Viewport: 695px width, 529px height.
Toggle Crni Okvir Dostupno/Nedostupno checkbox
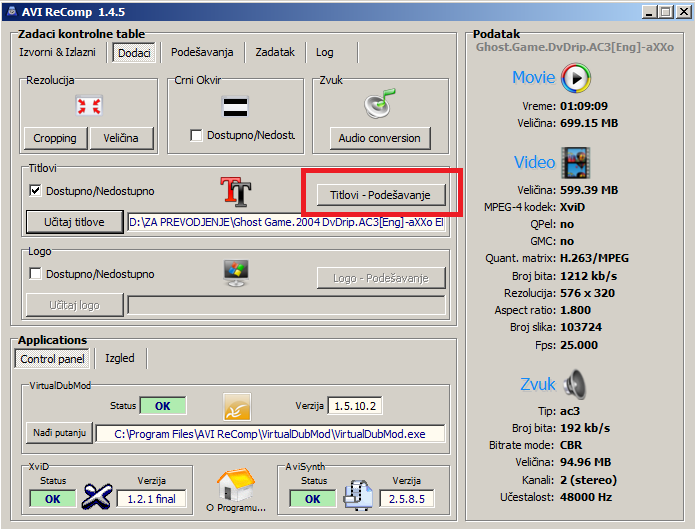click(196, 135)
